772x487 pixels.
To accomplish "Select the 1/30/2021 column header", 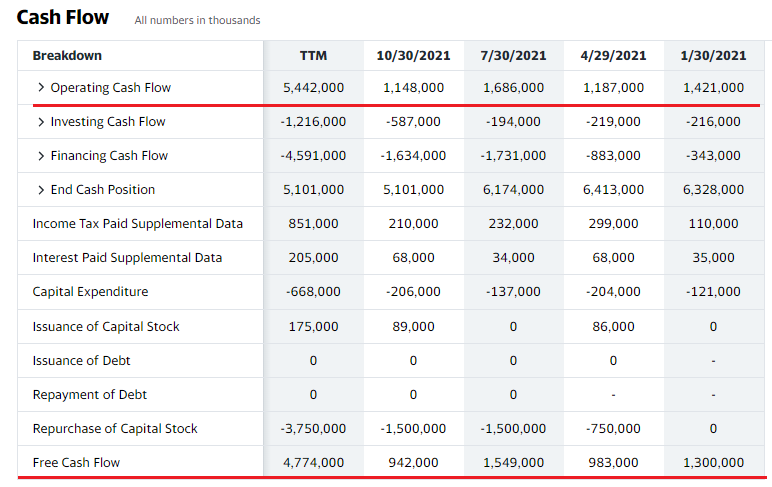I will [x=713, y=55].
